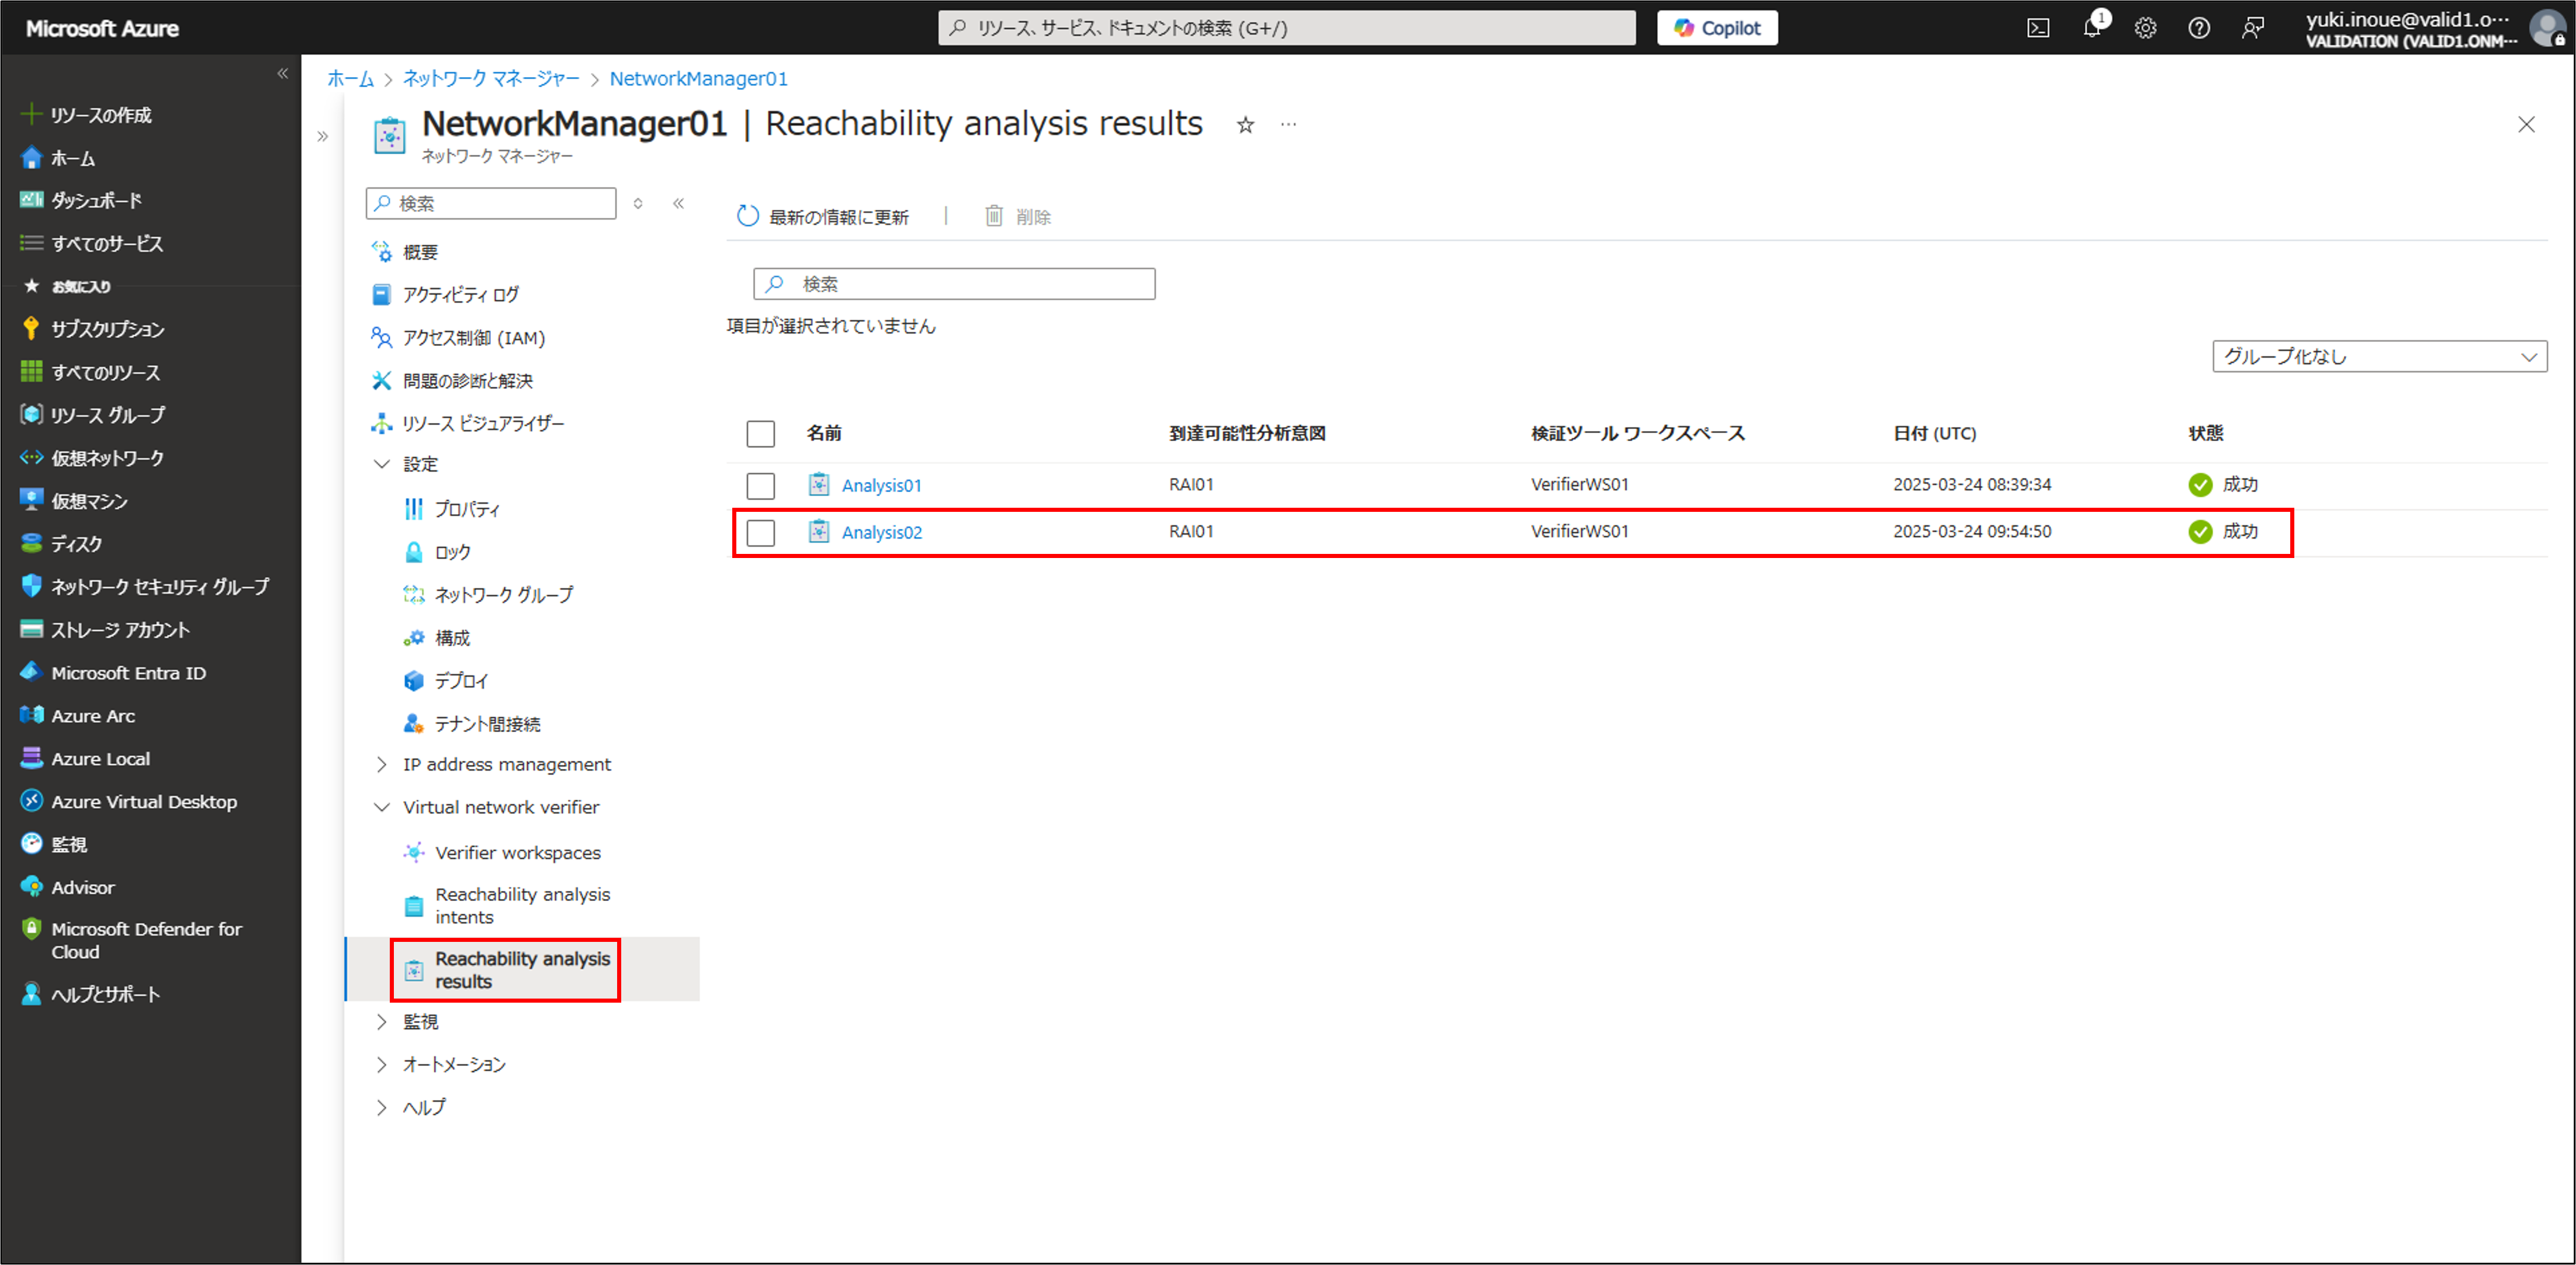The height and width of the screenshot is (1265, 2576).
Task: Open 仮想ネットワーク in the sidebar
Action: point(92,458)
